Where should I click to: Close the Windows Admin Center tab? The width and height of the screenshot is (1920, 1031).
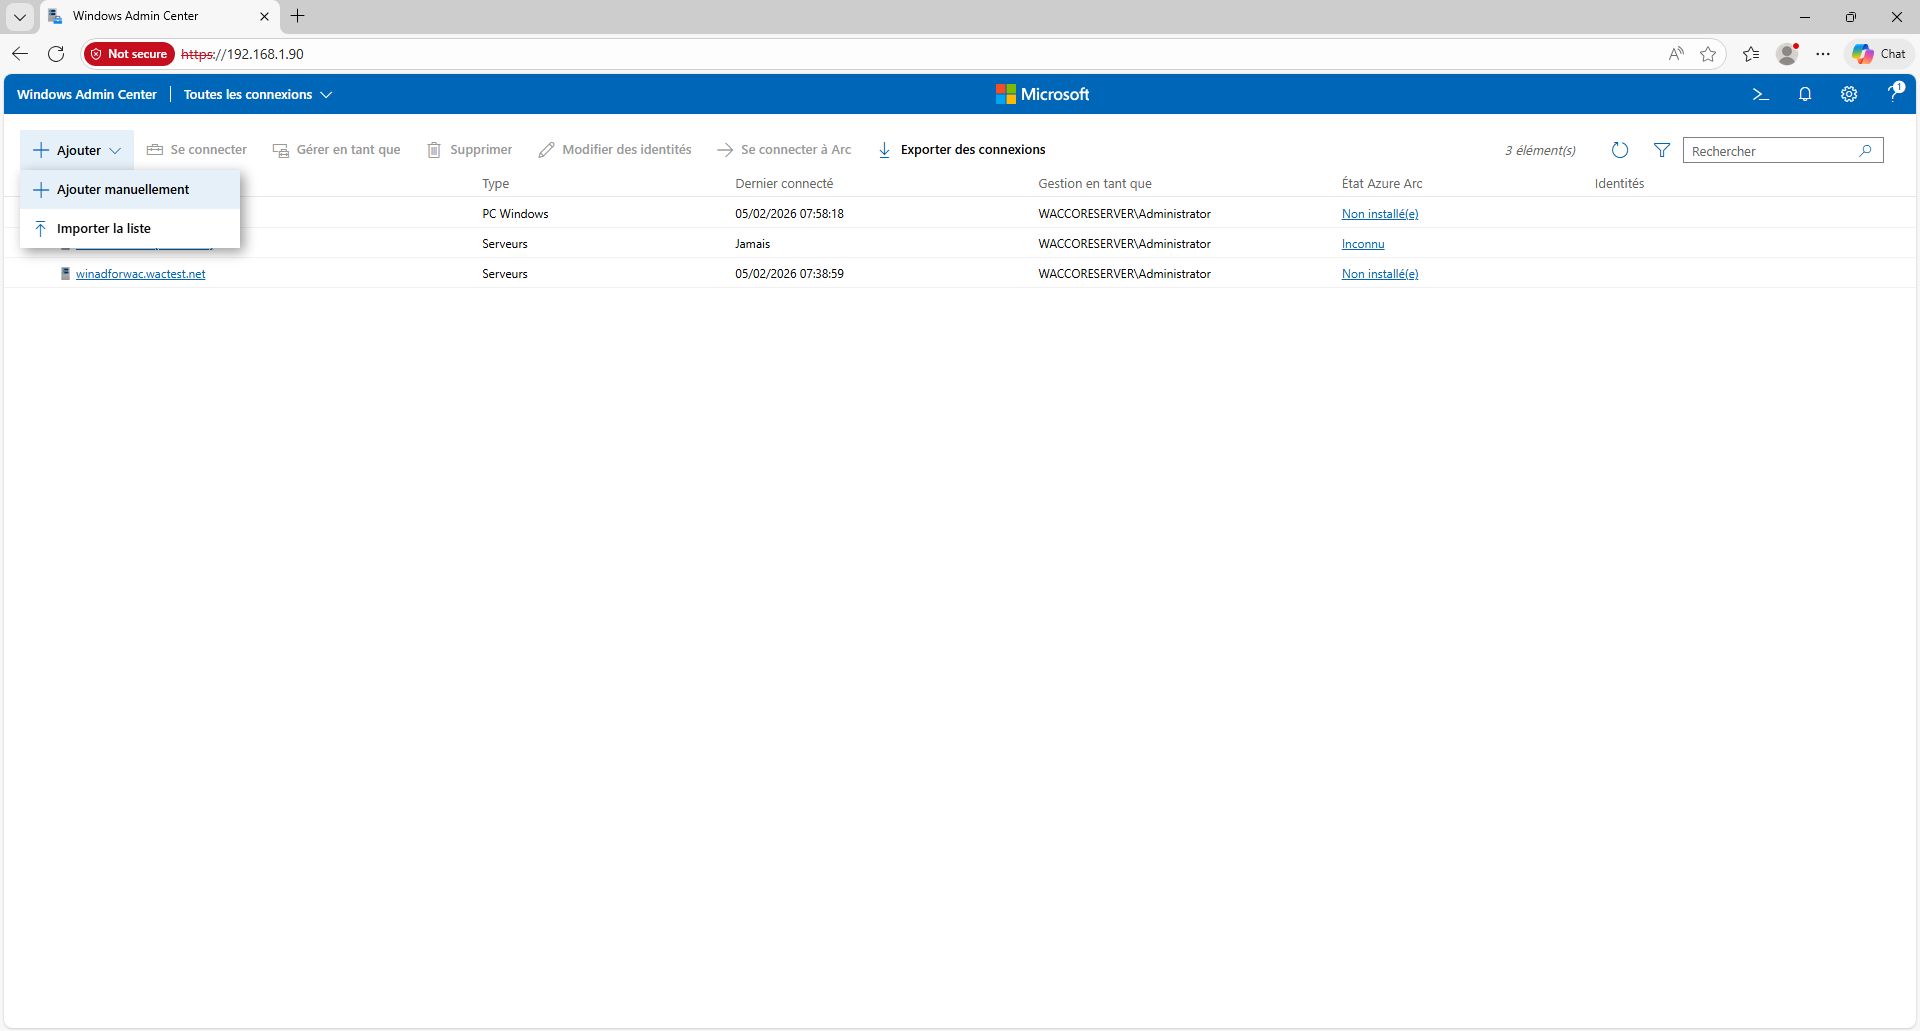click(x=264, y=16)
